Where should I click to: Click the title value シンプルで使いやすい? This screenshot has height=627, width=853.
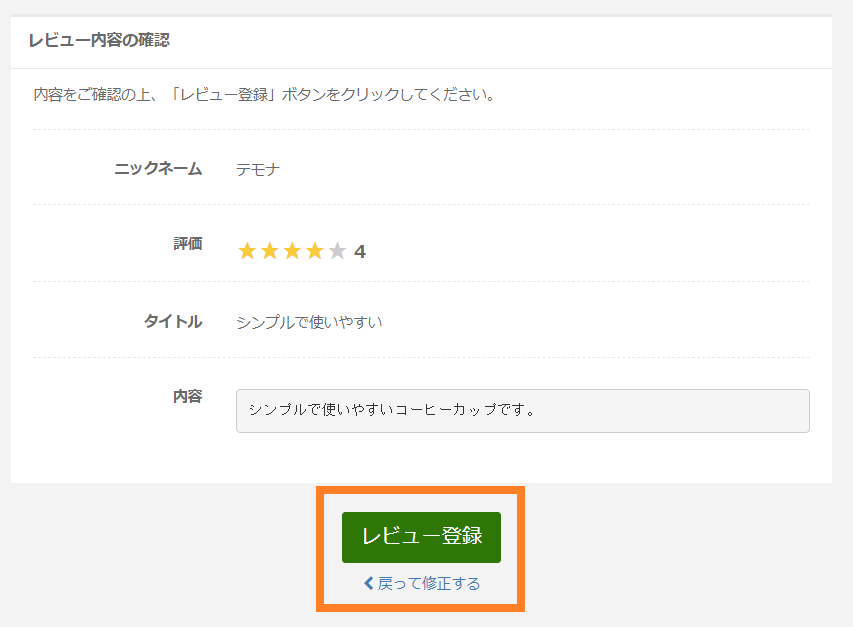(x=309, y=322)
